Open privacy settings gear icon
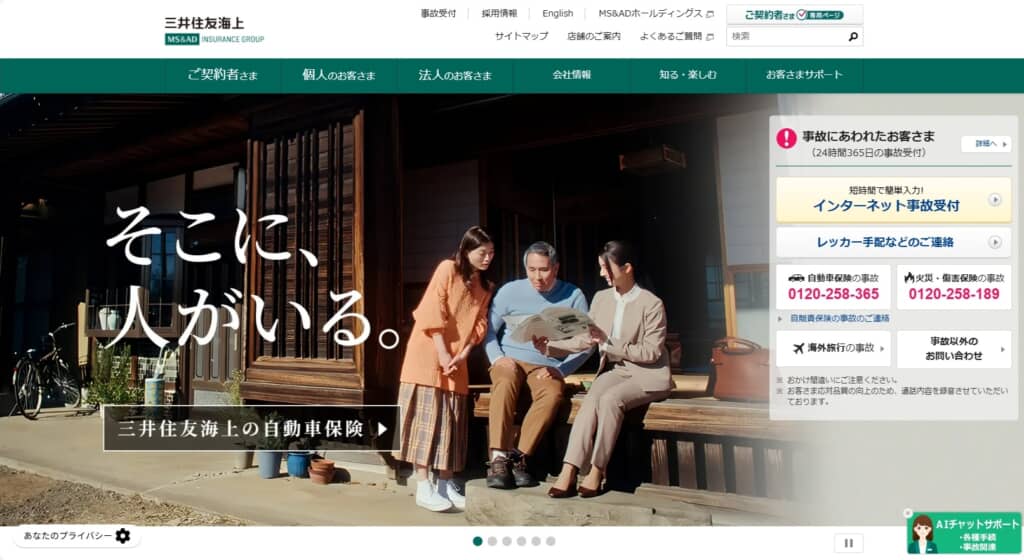Viewport: 1024px width, 560px height. tap(123, 536)
